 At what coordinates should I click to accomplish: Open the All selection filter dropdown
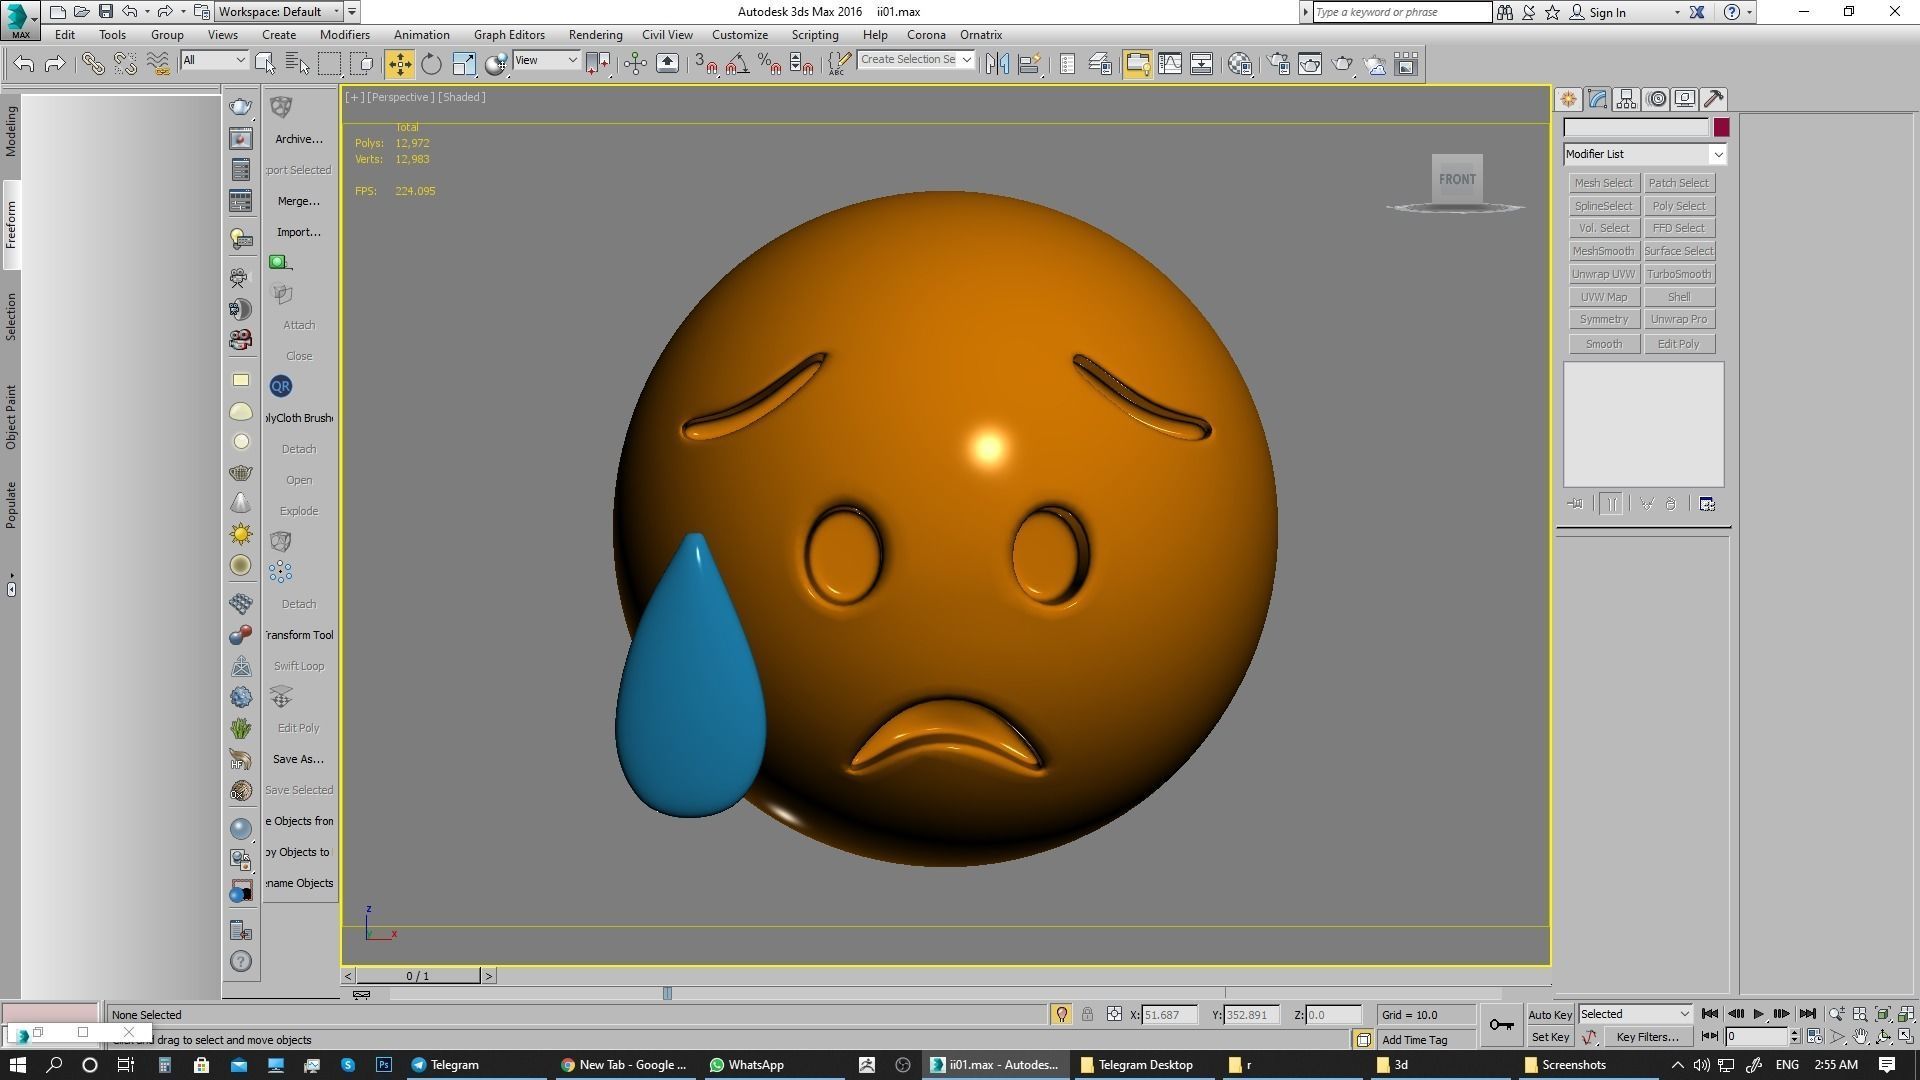point(213,61)
